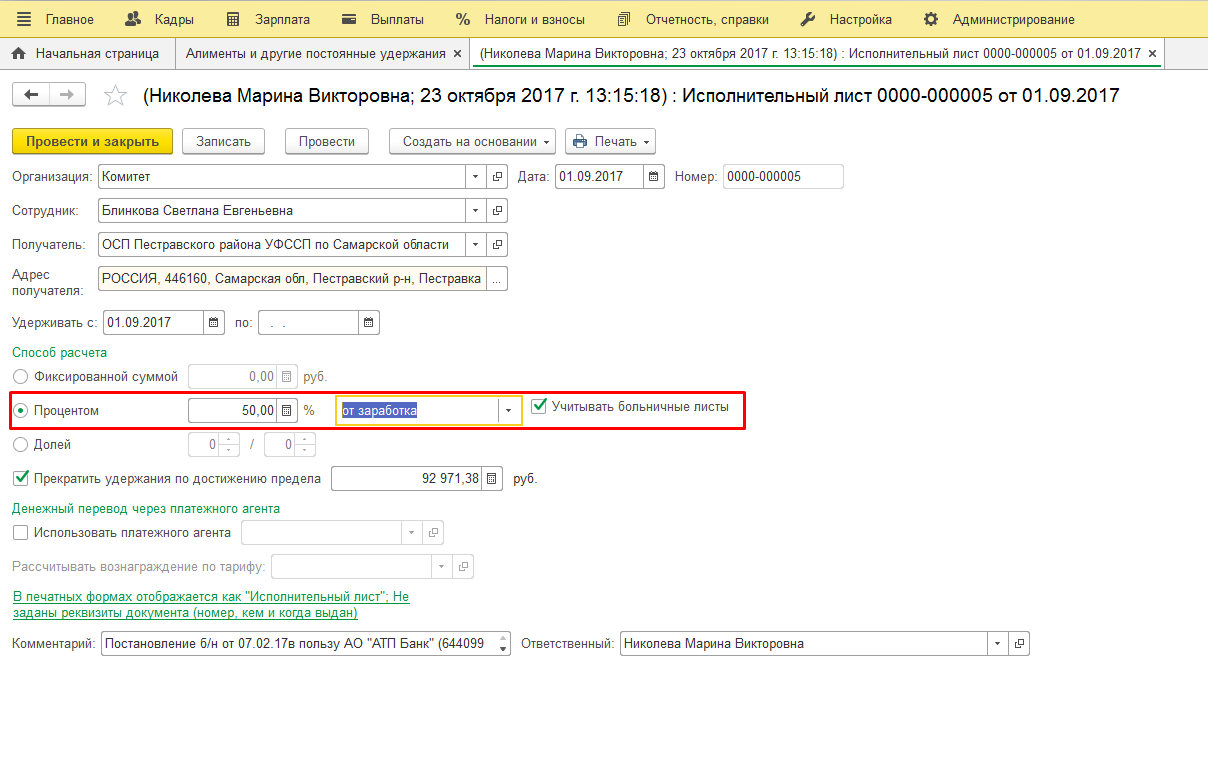1208x761 pixels.
Task: Expand the Responsible person dropdown
Action: (x=996, y=644)
